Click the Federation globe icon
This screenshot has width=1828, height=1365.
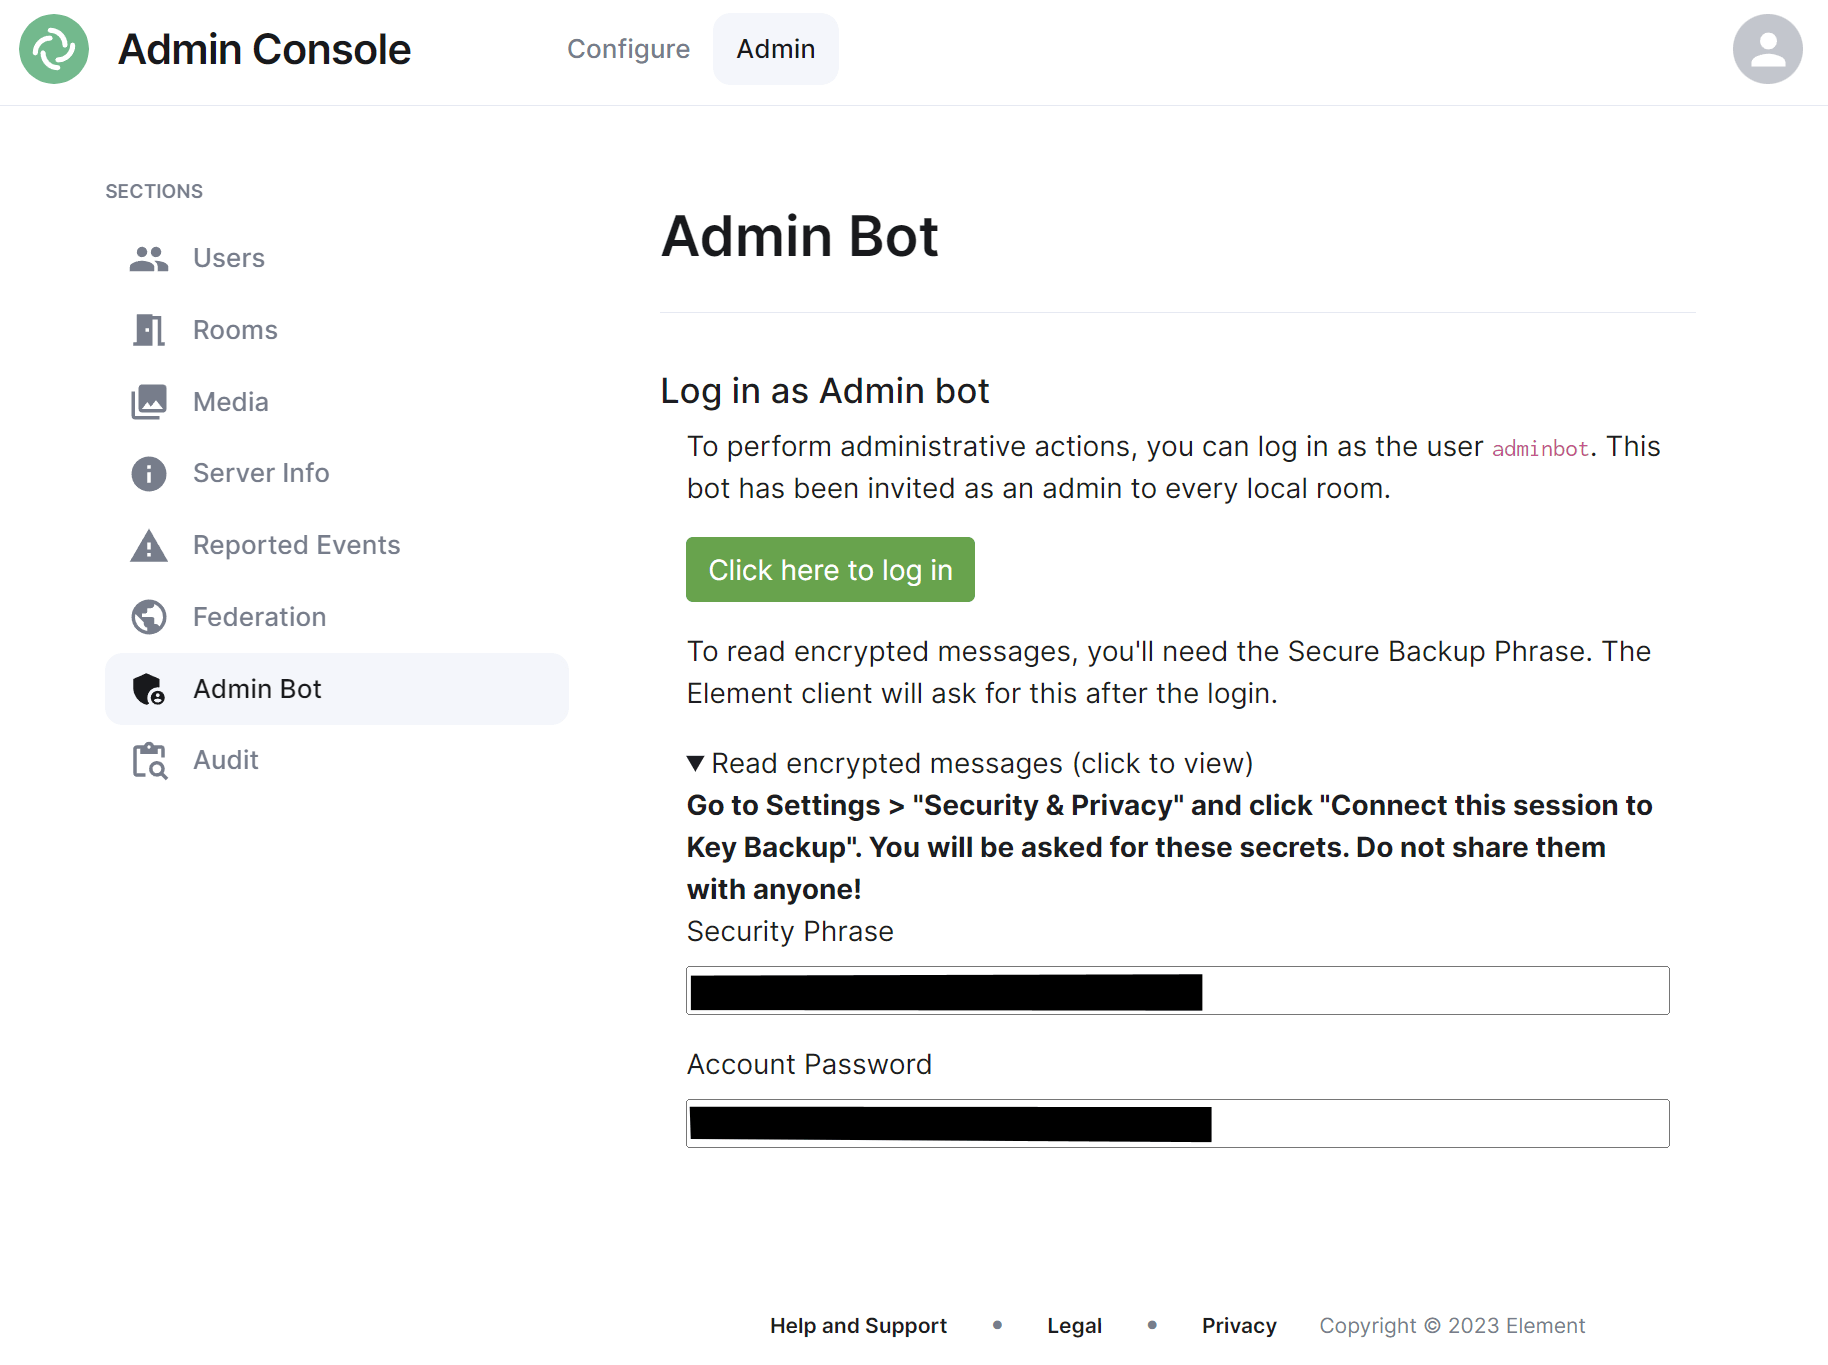point(149,617)
